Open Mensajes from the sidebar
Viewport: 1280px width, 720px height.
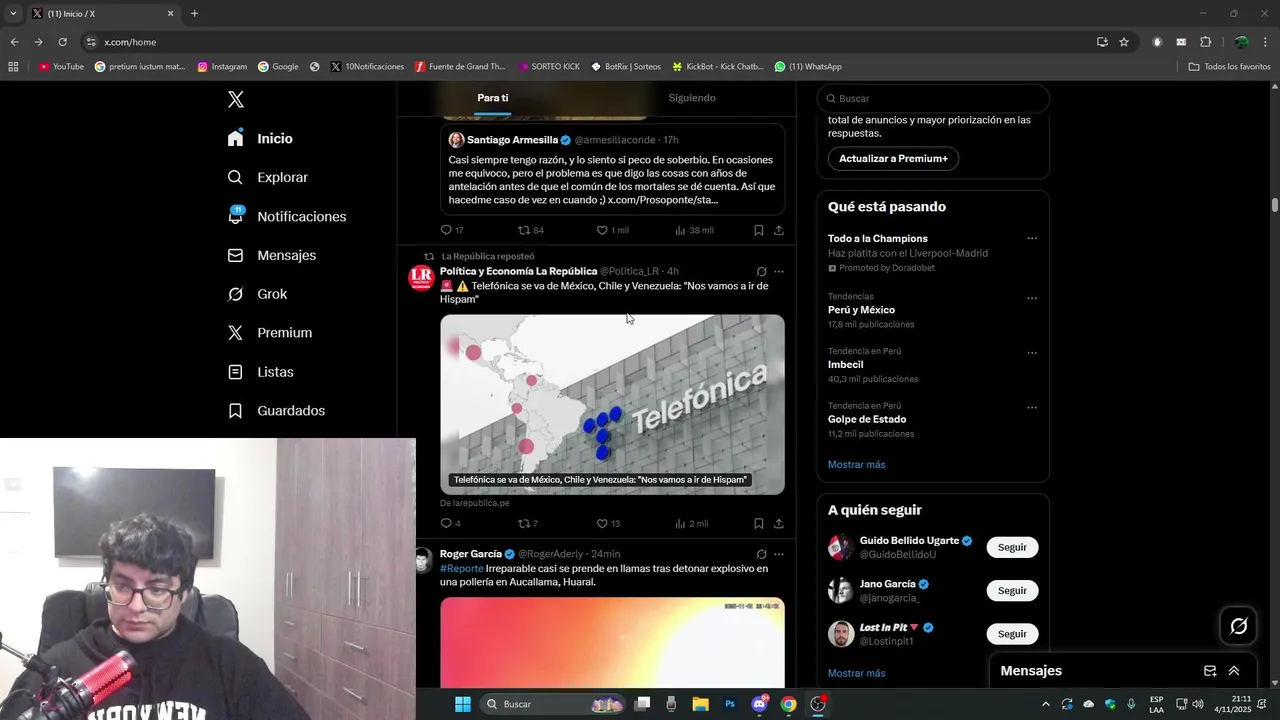click(x=271, y=255)
